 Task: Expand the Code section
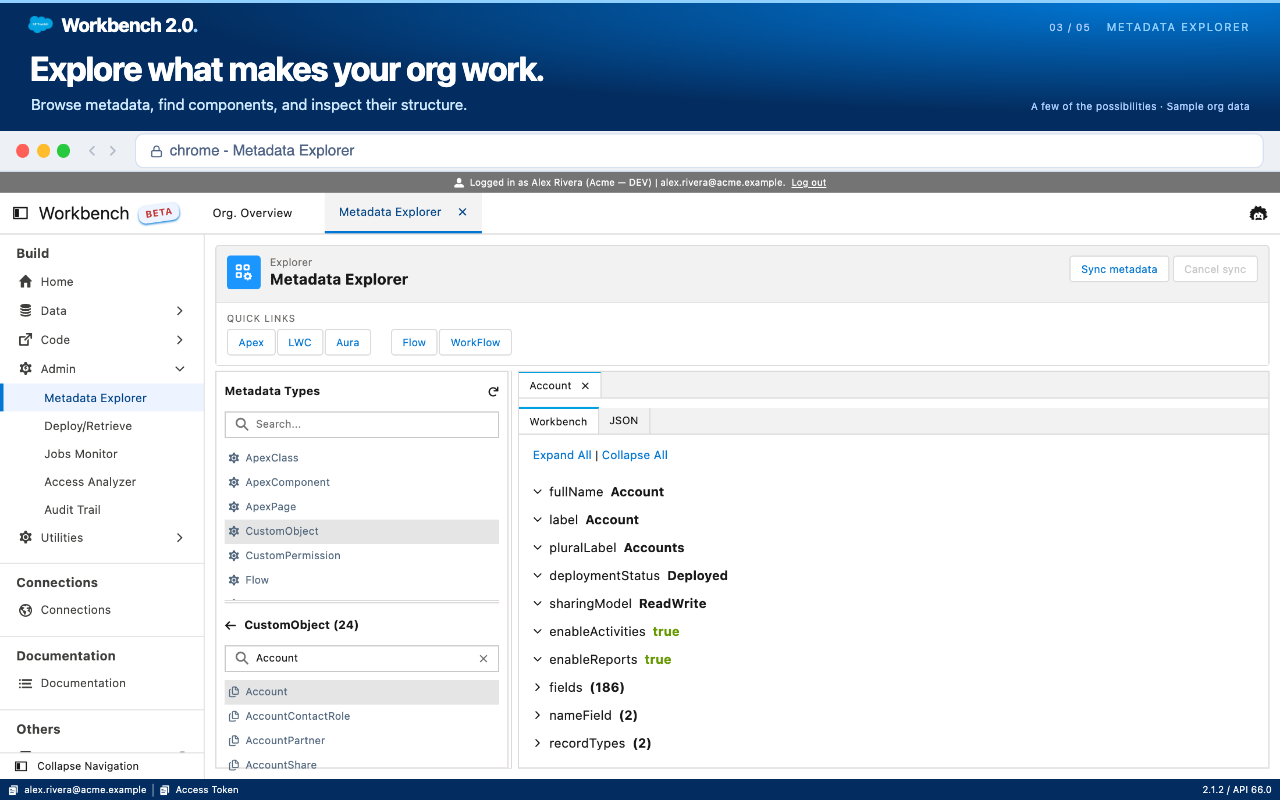pyautogui.click(x=102, y=340)
